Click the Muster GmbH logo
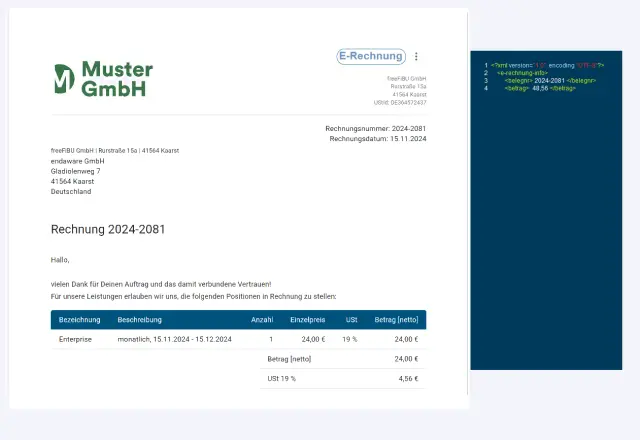The height and width of the screenshot is (440, 640). 104,79
